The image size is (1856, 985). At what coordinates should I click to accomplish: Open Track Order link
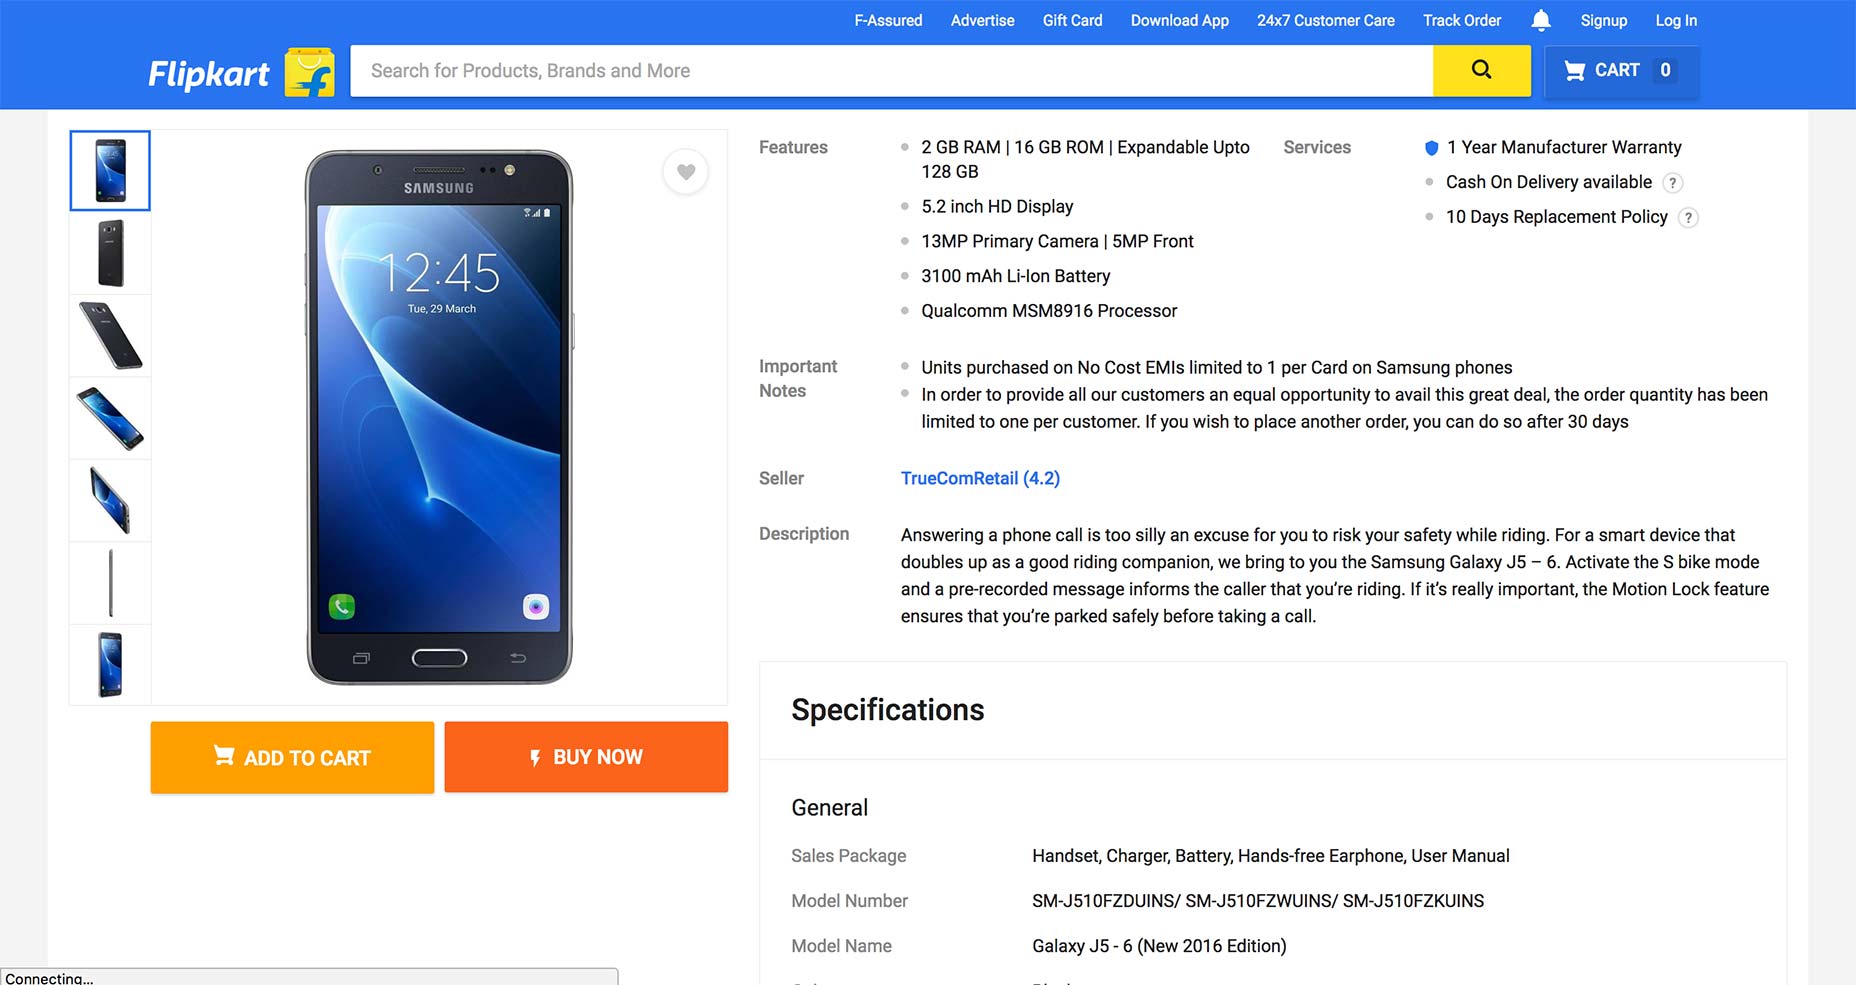(x=1462, y=20)
